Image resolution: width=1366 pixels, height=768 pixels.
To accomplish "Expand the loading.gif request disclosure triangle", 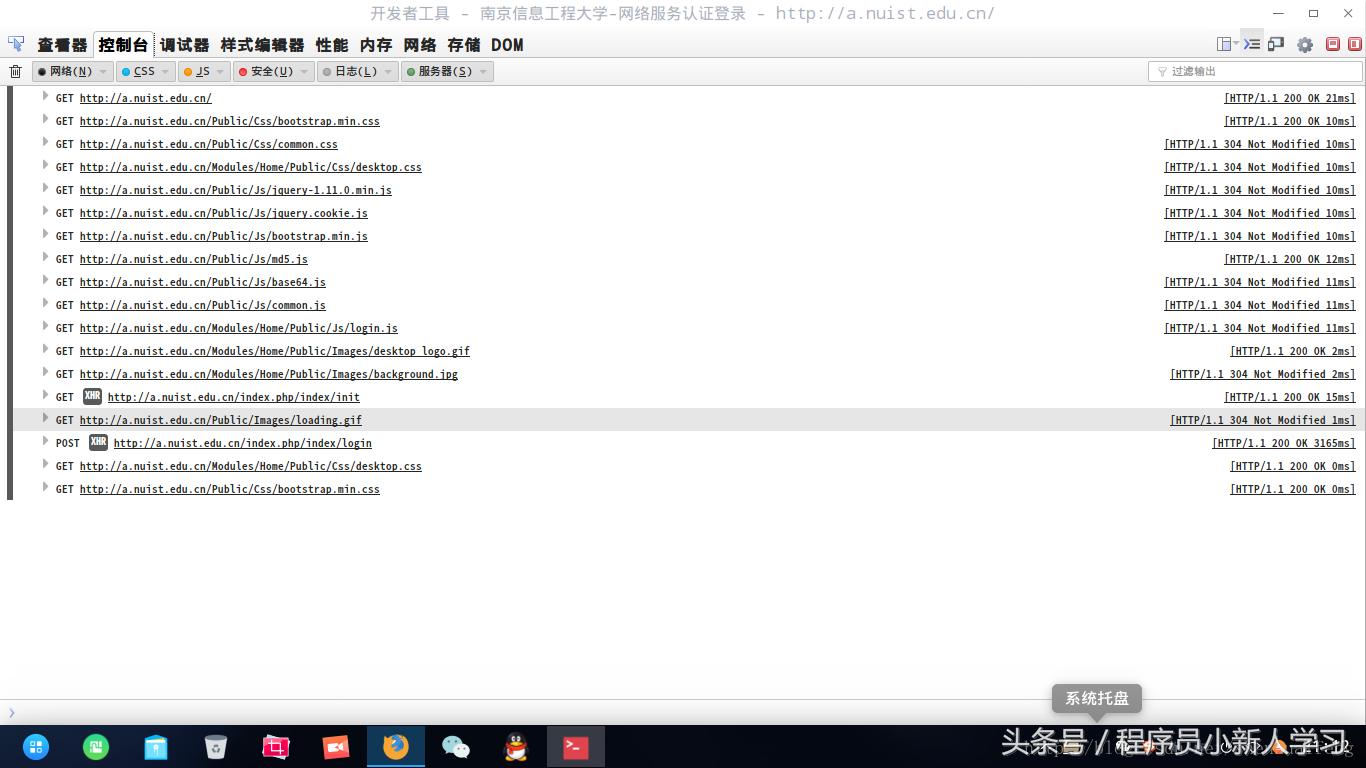I will (x=46, y=420).
